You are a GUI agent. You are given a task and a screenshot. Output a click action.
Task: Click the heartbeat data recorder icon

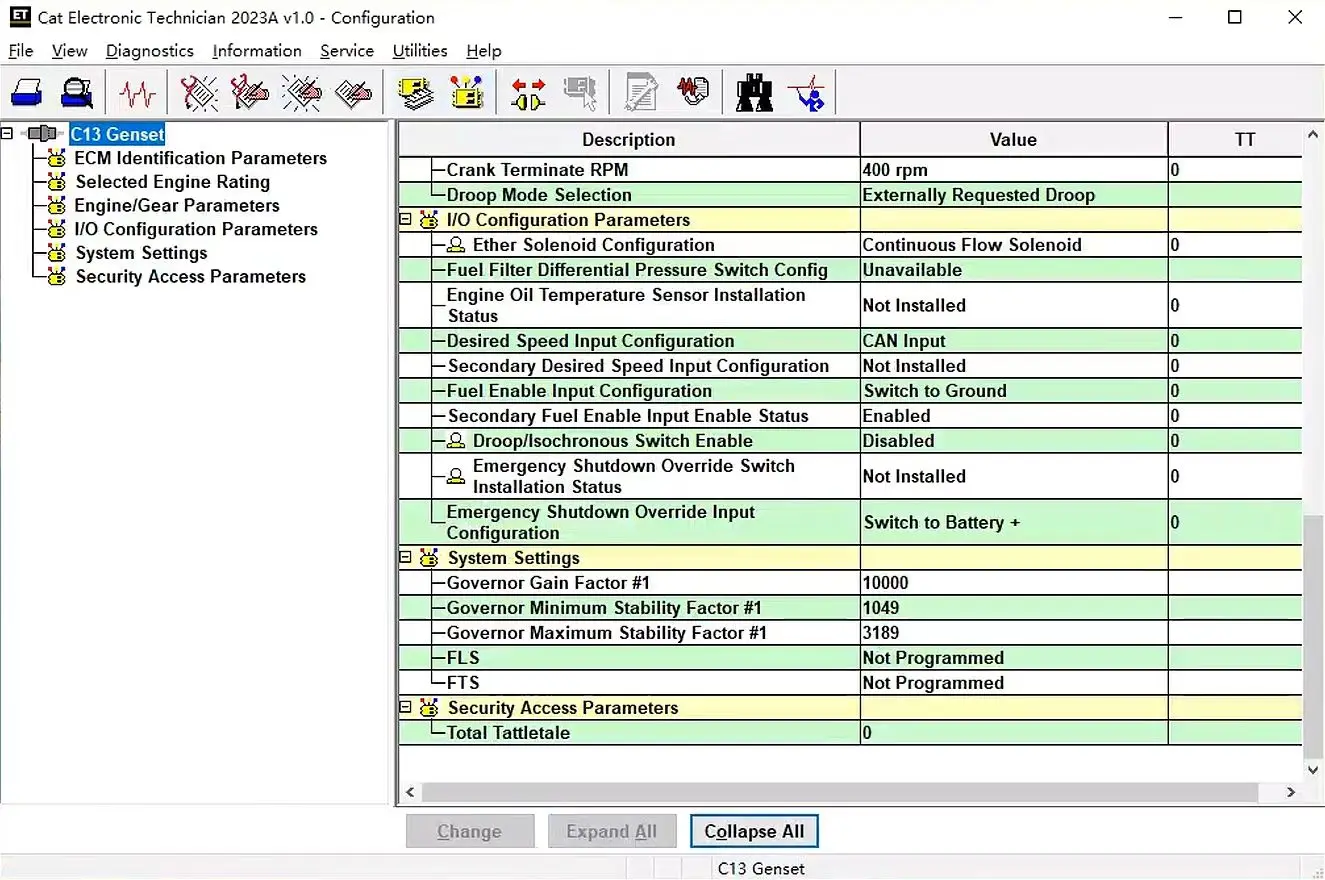(692, 93)
